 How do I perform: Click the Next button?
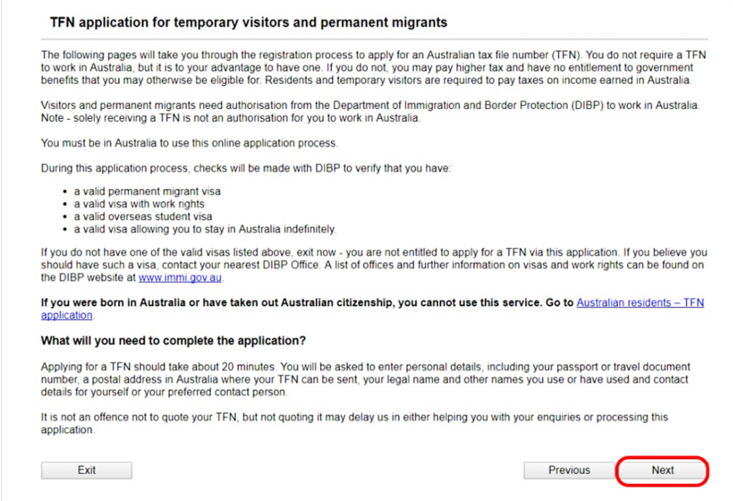point(662,470)
